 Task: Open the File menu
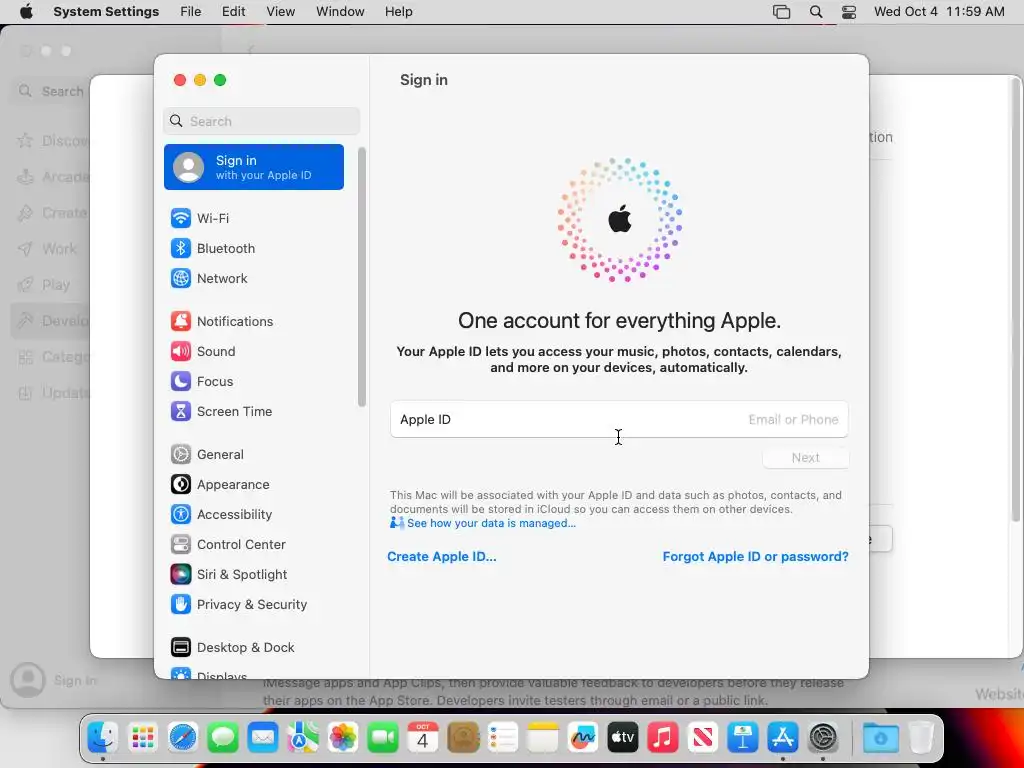(x=191, y=12)
